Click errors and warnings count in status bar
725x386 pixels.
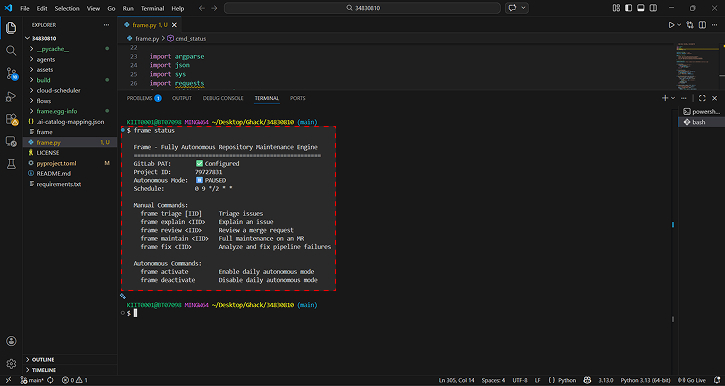[74, 380]
